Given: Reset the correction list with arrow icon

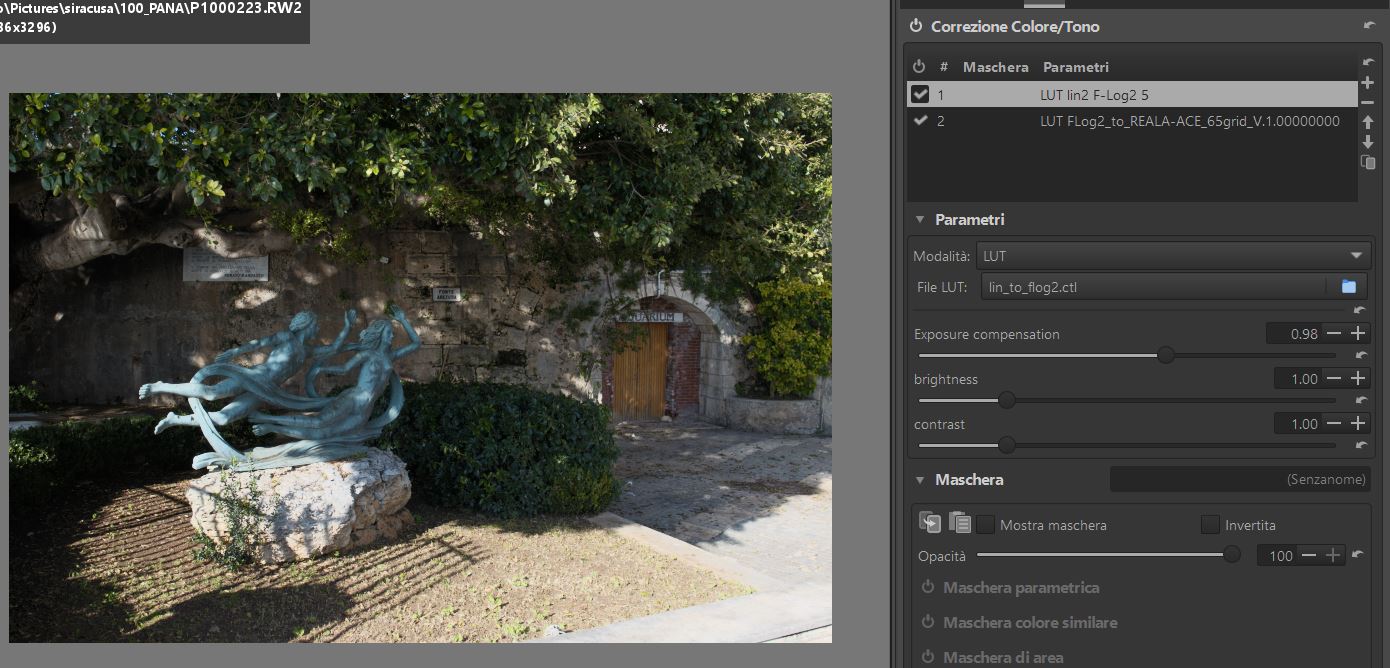Looking at the screenshot, I should 1368,63.
